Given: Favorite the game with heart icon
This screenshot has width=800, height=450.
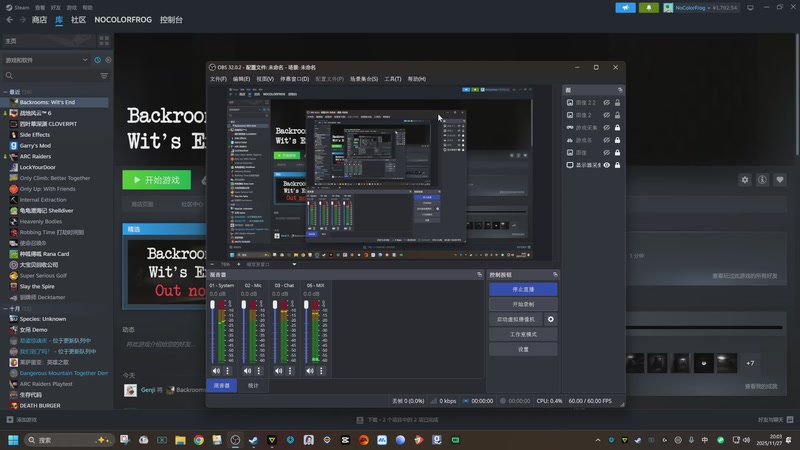Looking at the screenshot, I should point(780,180).
